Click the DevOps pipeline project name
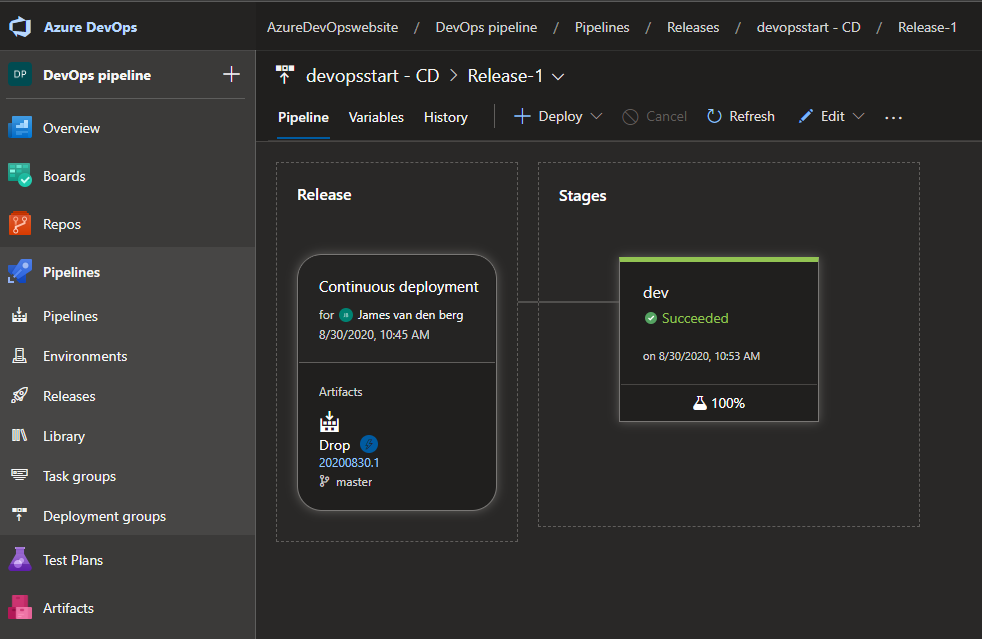This screenshot has width=982, height=639. 97,75
